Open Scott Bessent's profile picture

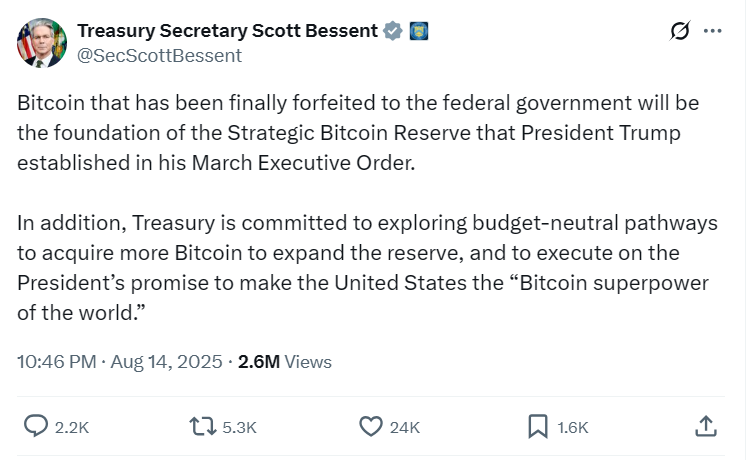point(42,42)
